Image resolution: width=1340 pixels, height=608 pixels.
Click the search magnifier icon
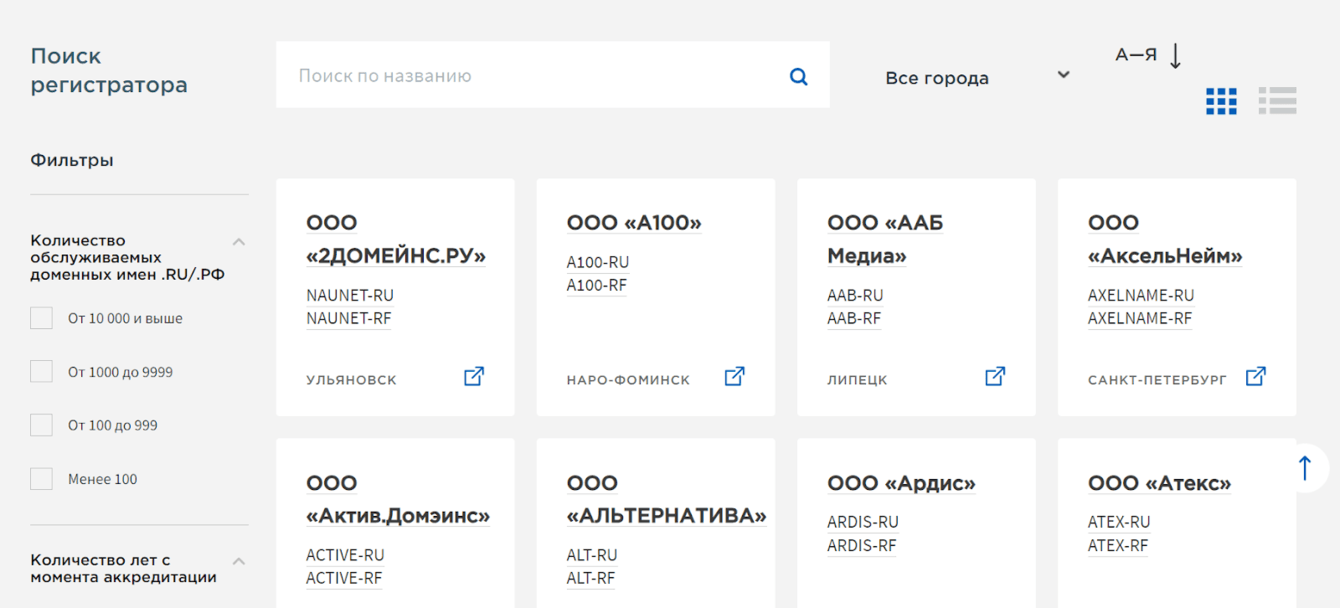click(x=798, y=76)
